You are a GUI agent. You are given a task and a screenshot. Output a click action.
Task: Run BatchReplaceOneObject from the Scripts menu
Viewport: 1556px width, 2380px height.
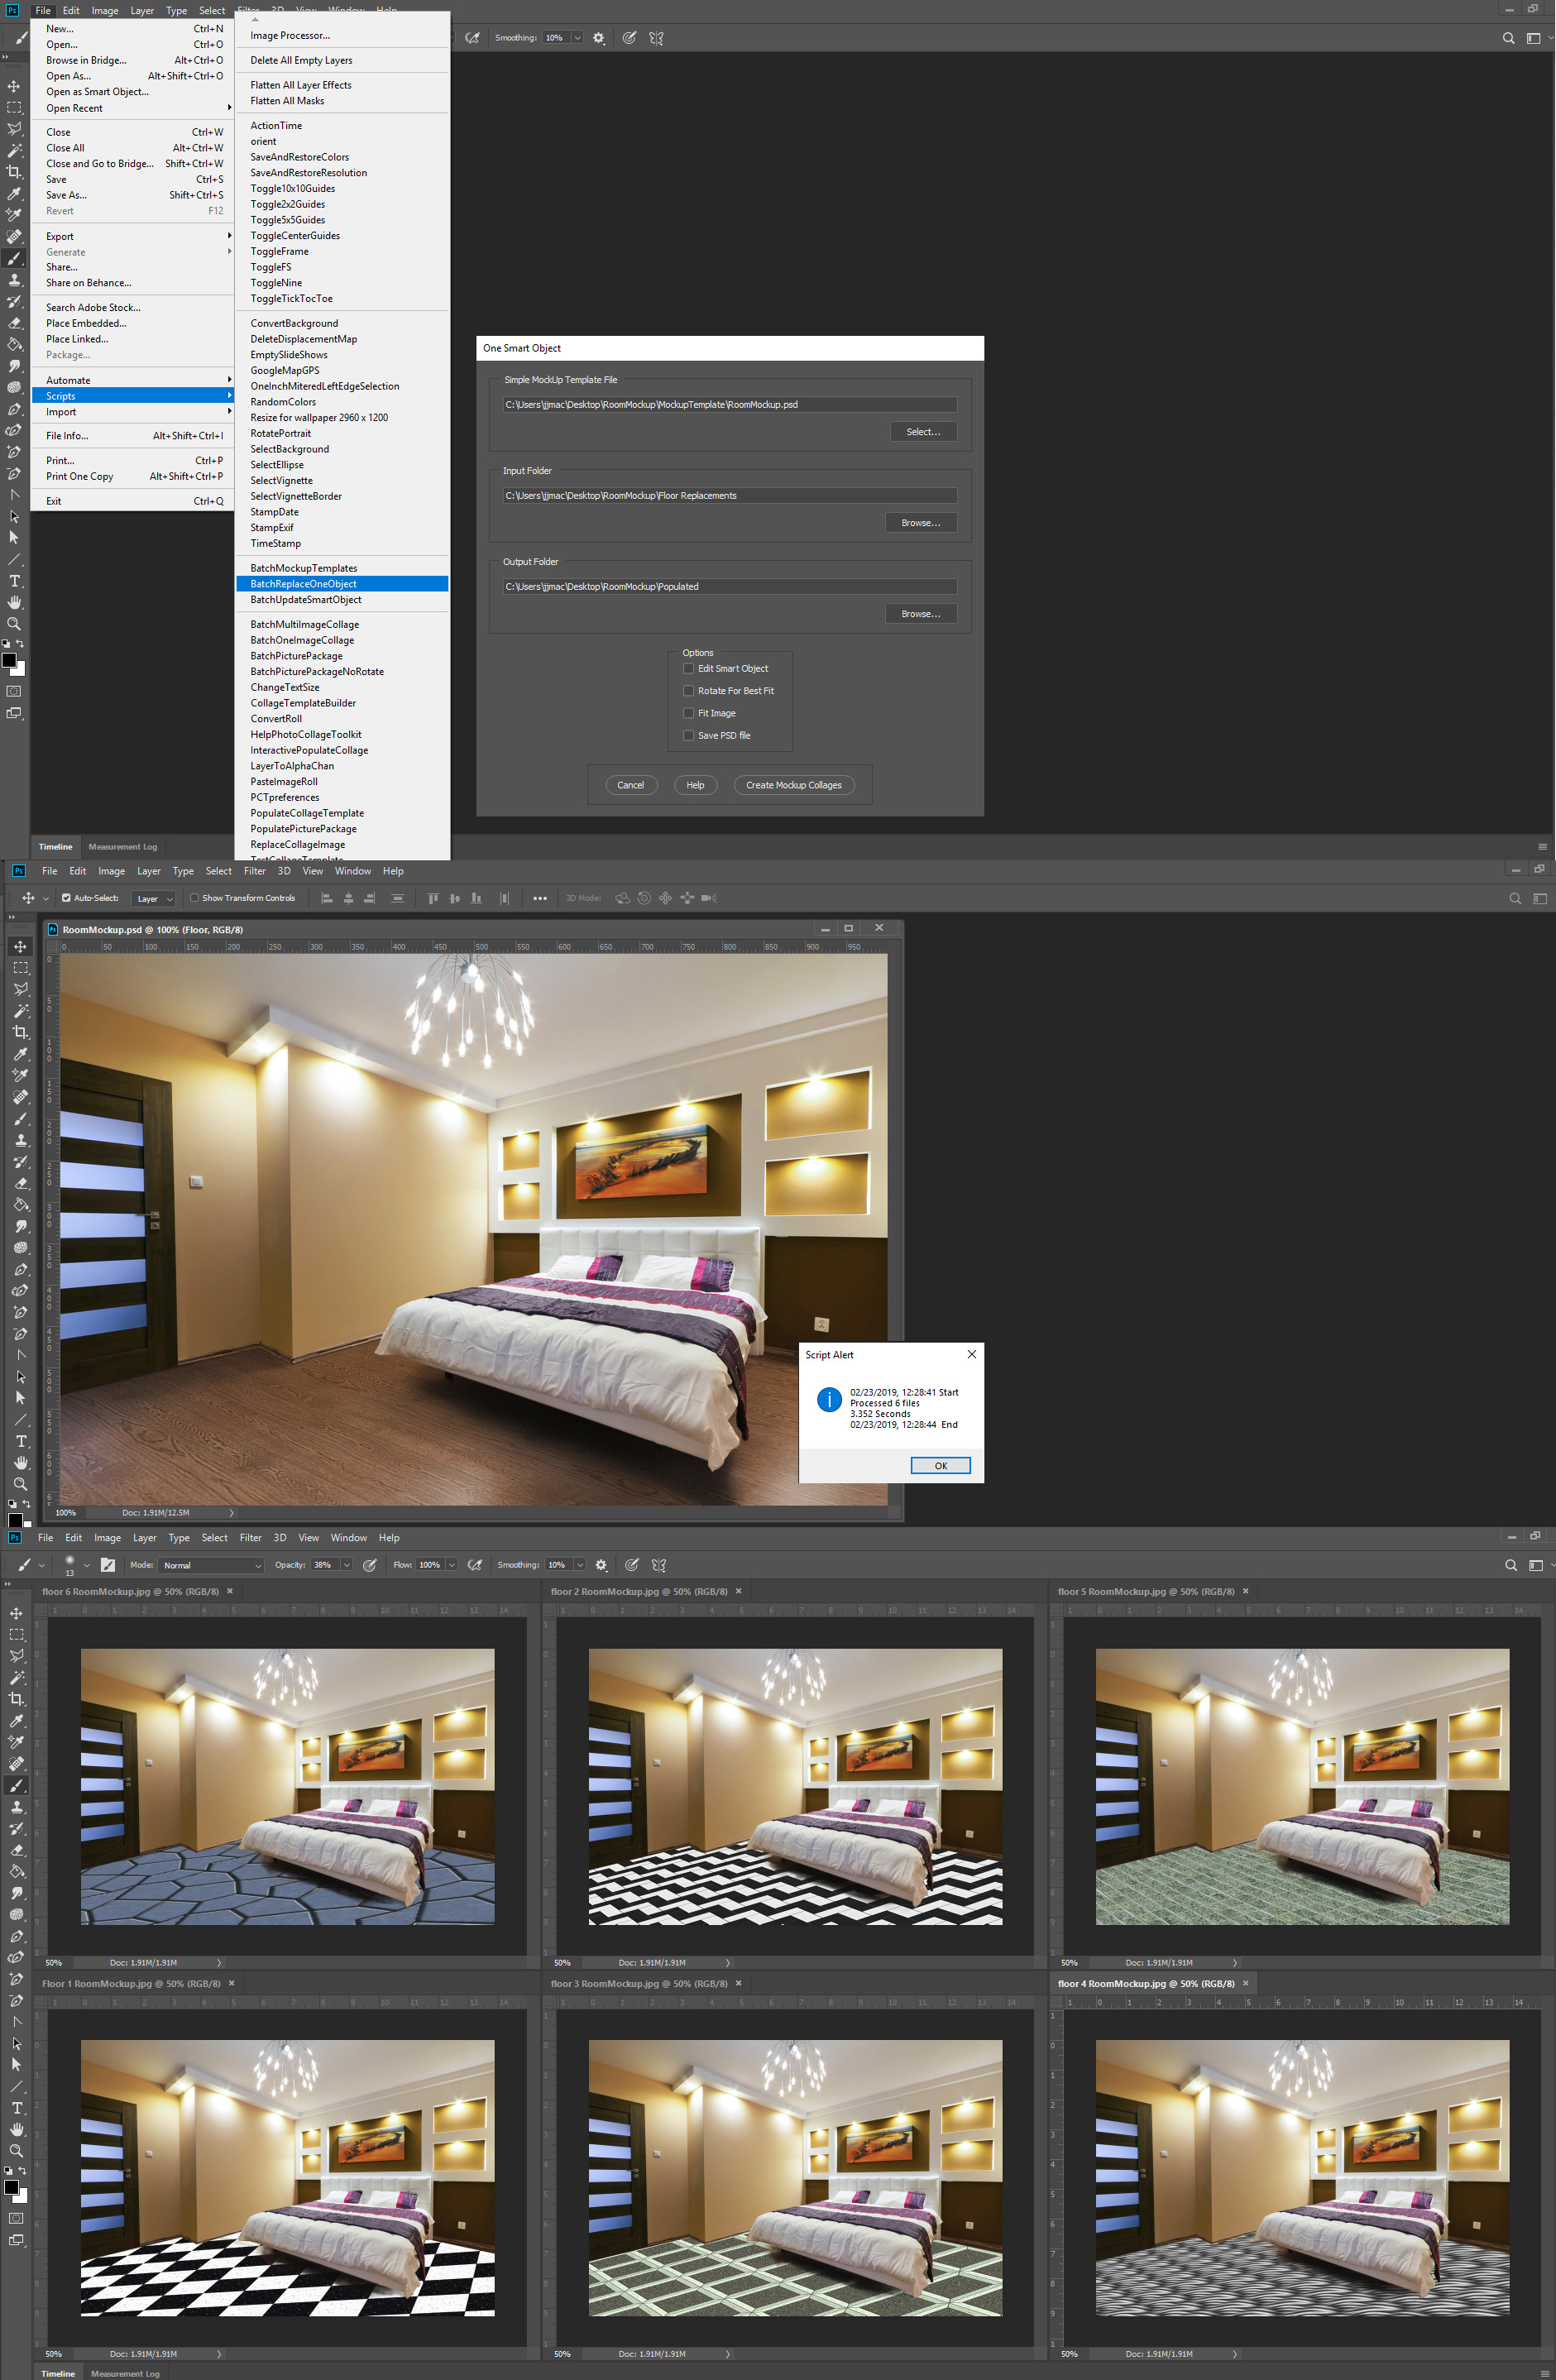pos(303,583)
